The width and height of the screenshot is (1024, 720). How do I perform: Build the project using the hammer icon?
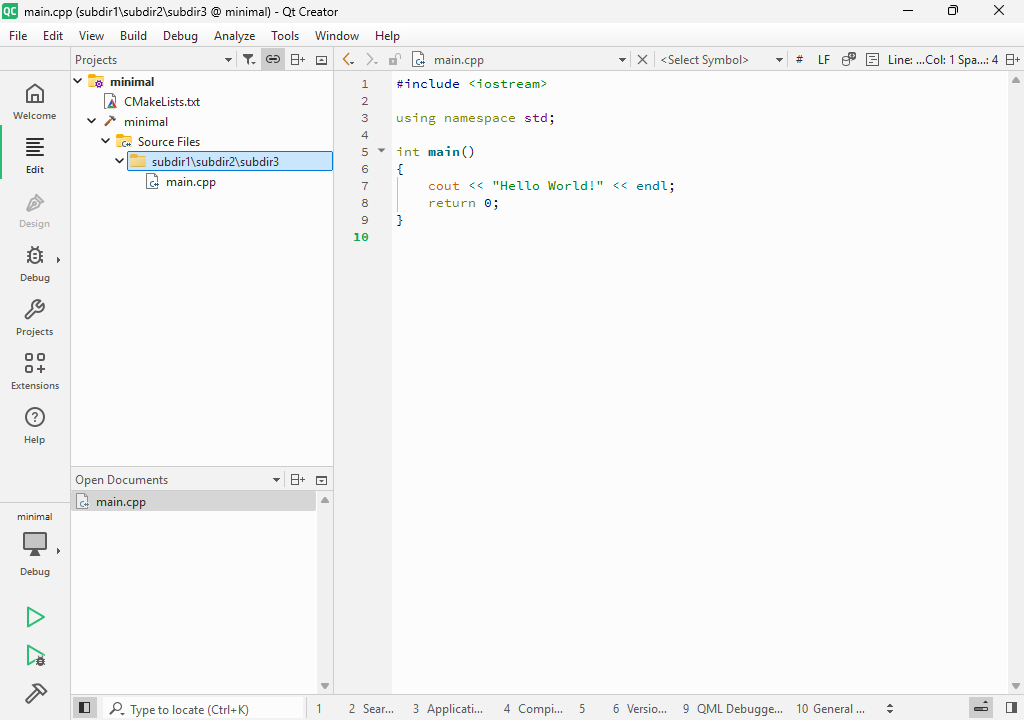click(x=34, y=693)
